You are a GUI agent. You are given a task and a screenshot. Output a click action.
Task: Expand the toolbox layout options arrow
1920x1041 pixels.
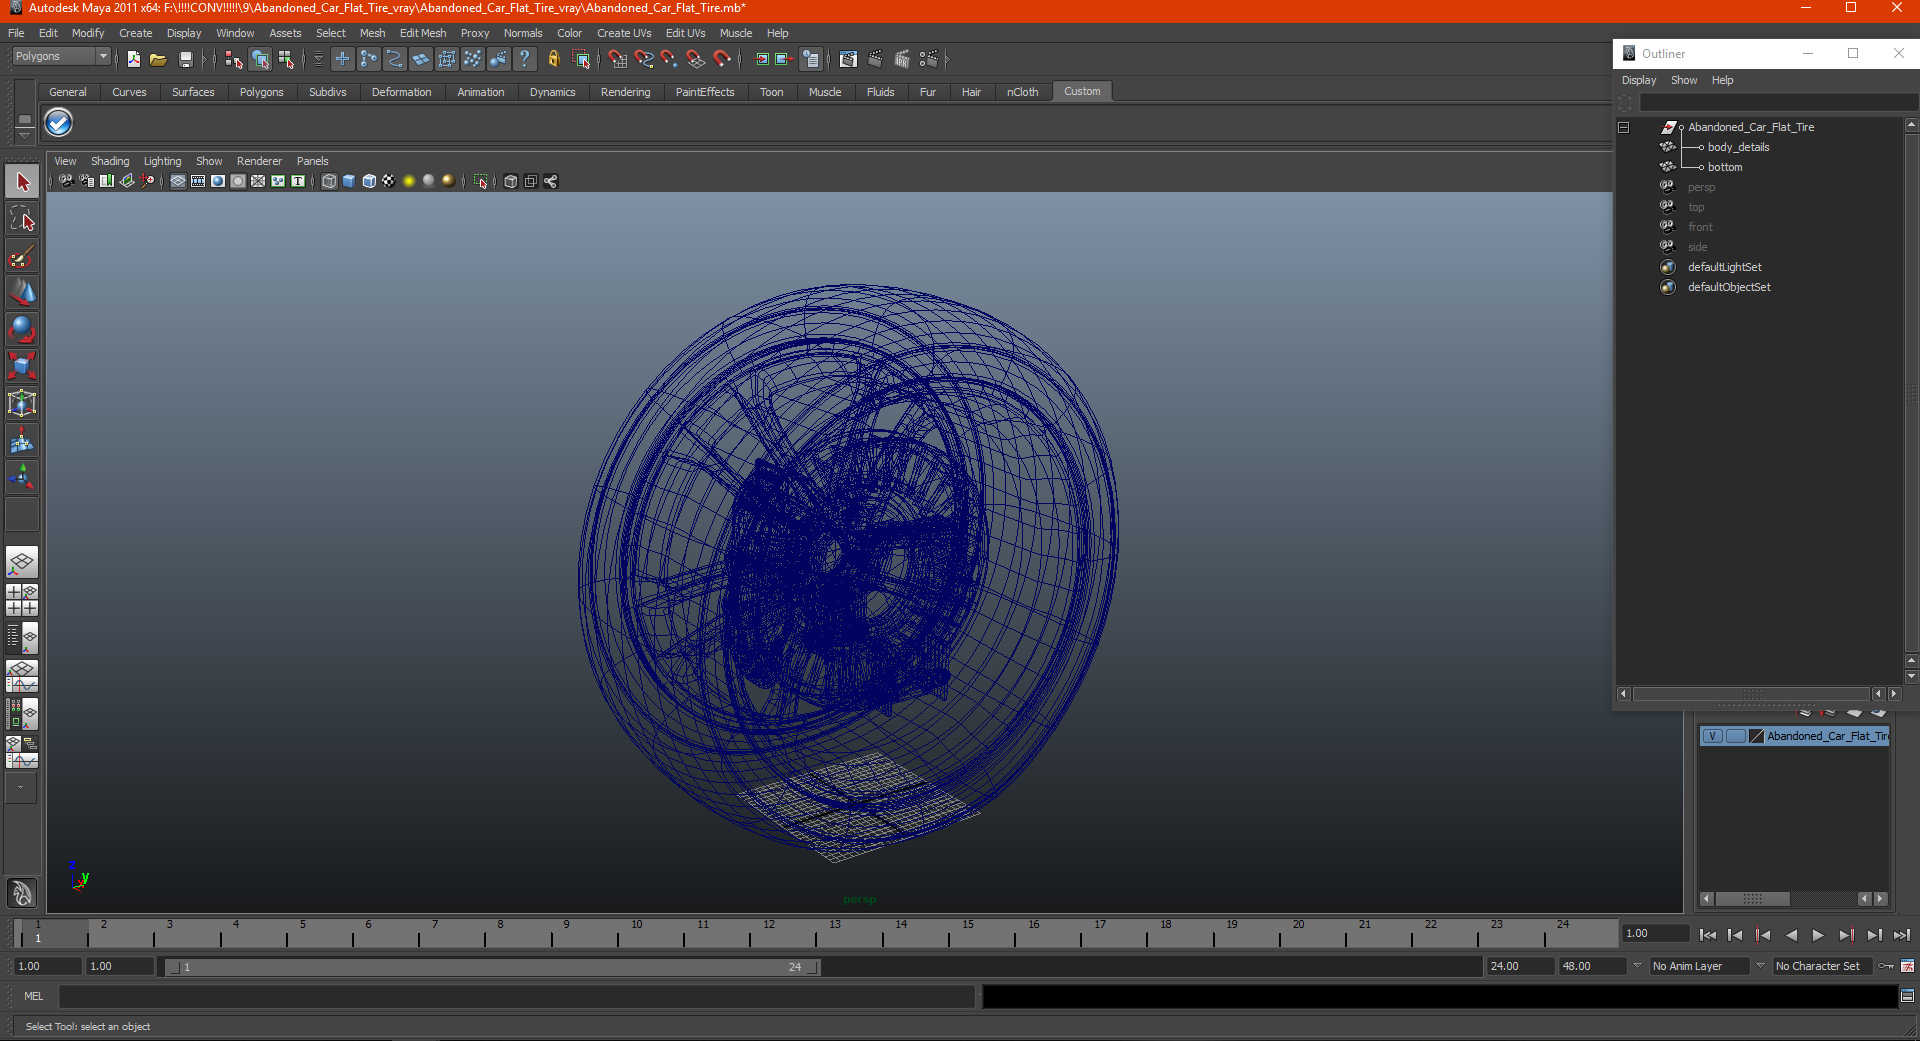pos(20,788)
